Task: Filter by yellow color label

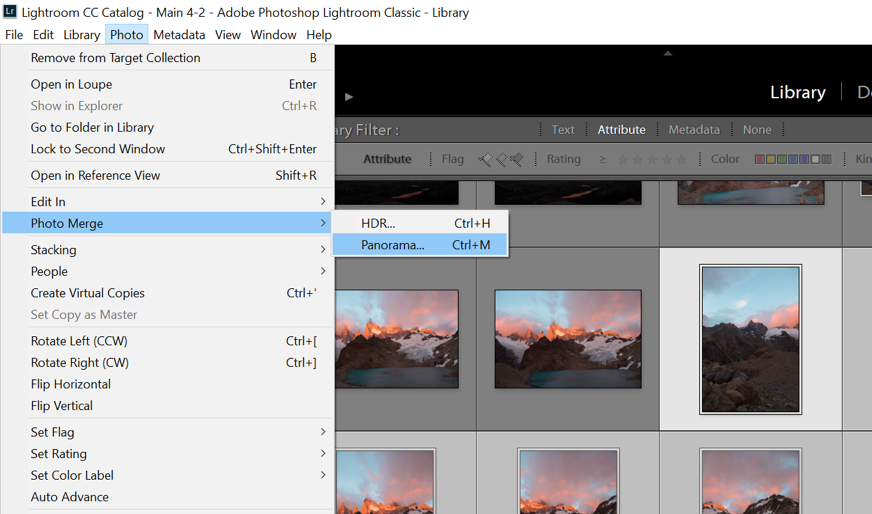Action: coord(770,159)
